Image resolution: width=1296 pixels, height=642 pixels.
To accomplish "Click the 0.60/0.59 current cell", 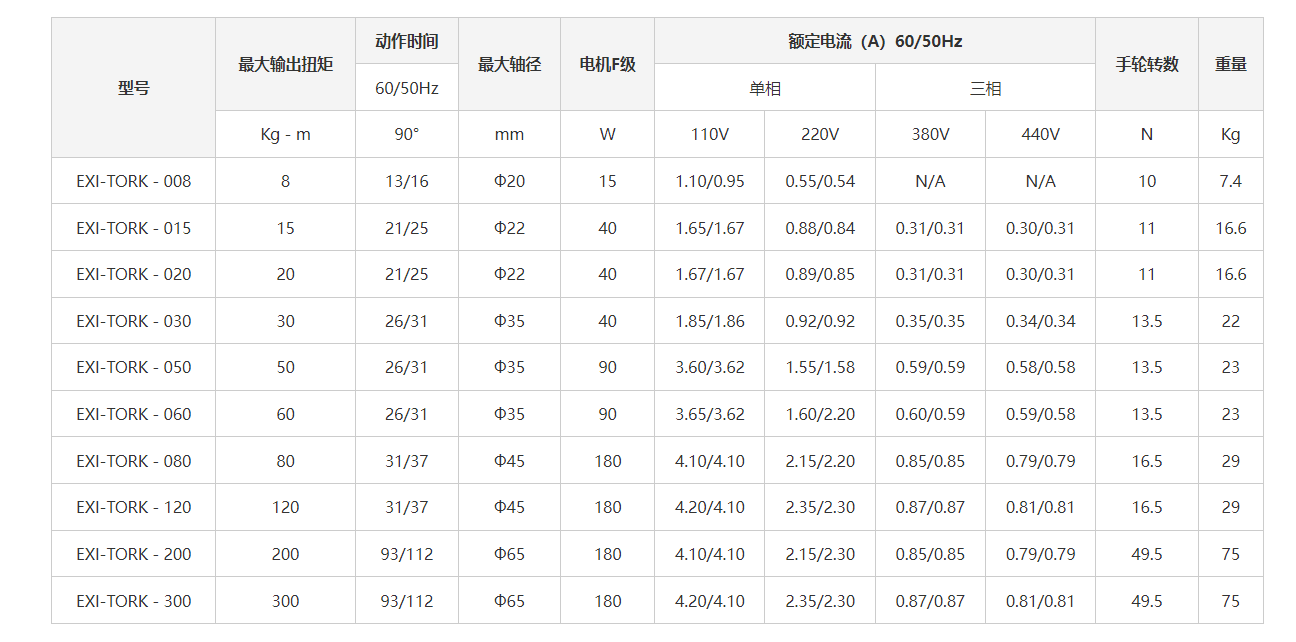I will click(930, 414).
